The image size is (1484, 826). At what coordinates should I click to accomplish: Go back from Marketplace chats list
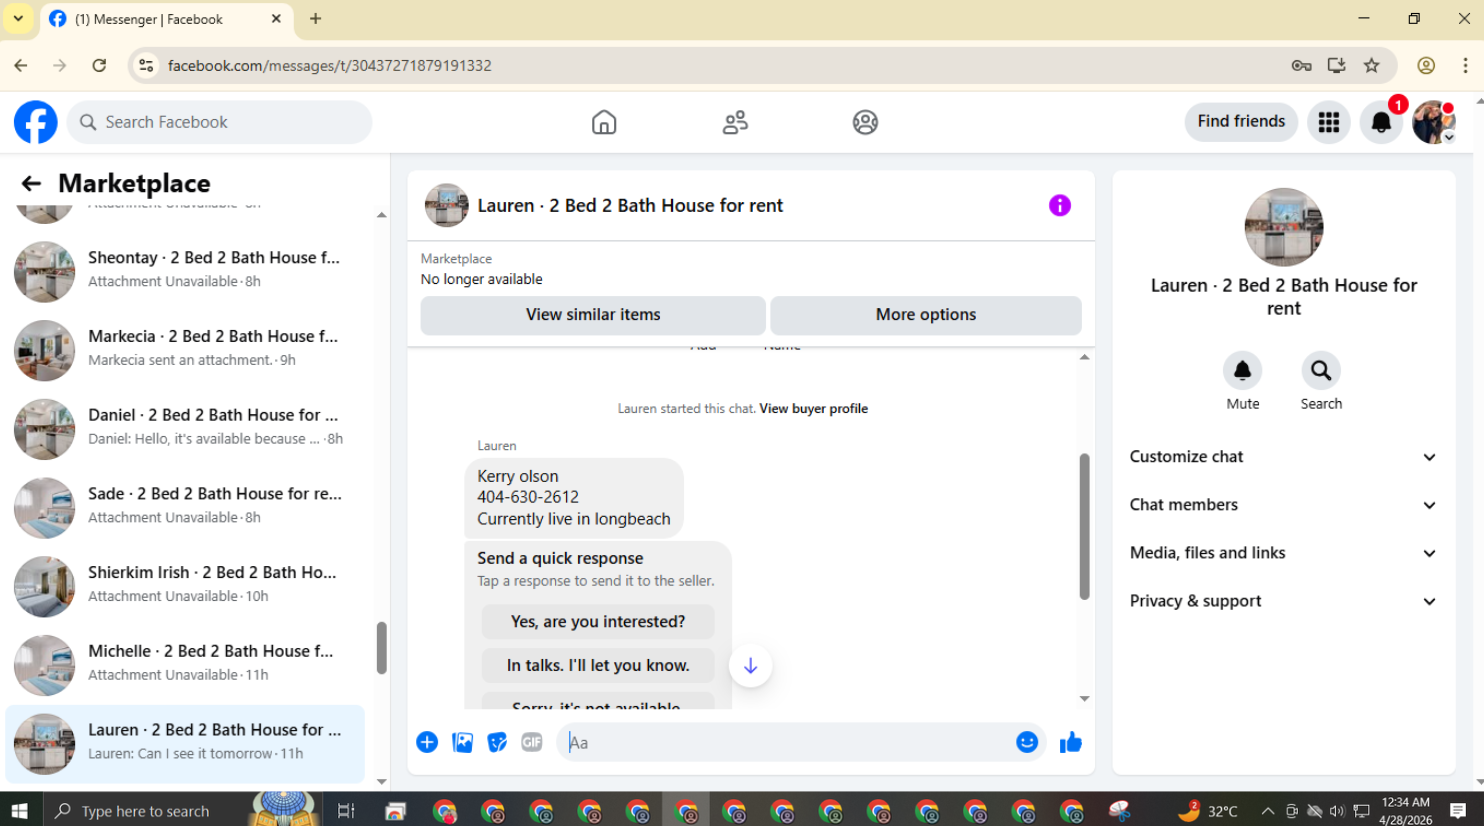tap(31, 183)
